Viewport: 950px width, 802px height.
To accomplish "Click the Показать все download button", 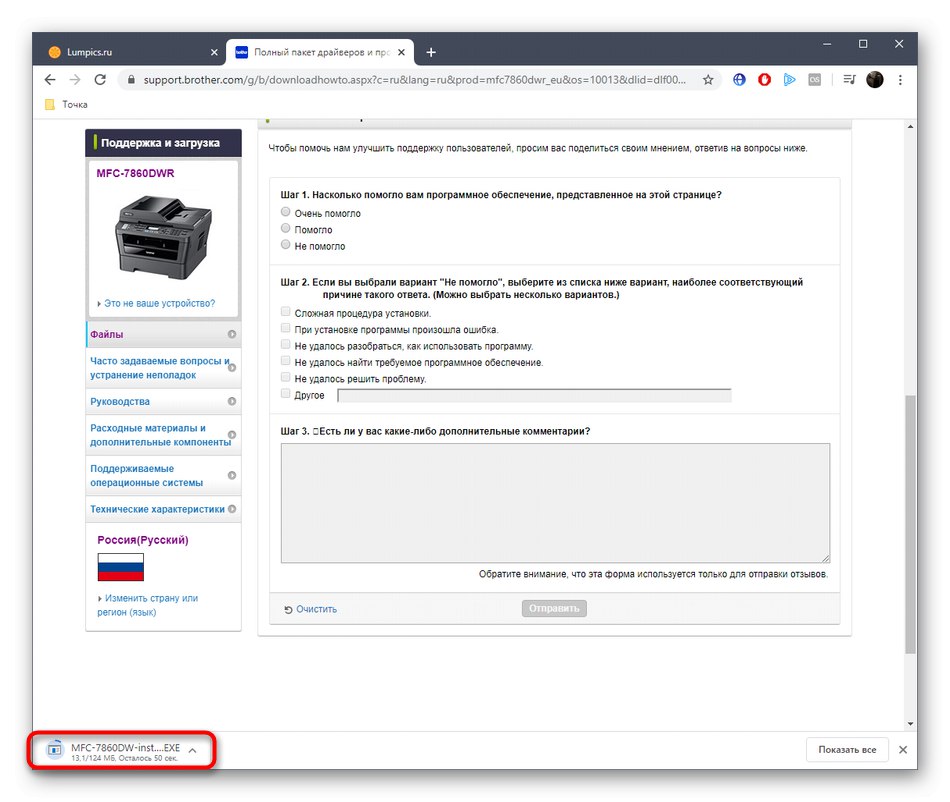I will point(846,748).
